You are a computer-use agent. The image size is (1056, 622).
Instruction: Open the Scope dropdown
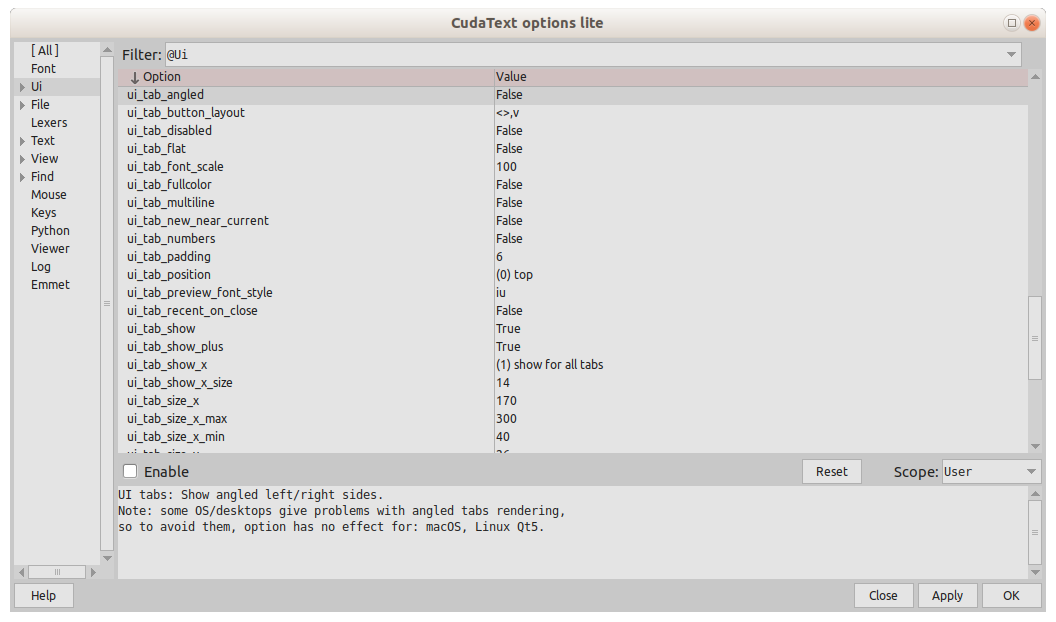[991, 471]
